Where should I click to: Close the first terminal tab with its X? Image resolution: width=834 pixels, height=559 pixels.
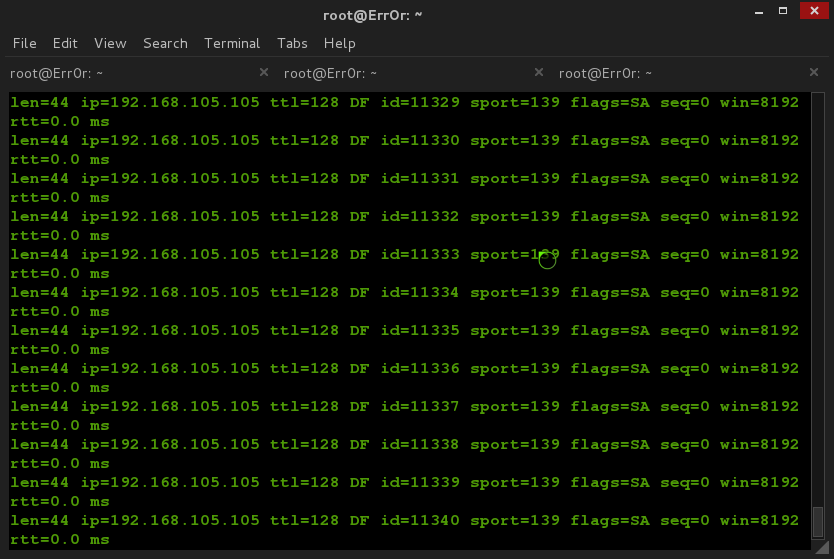264,72
